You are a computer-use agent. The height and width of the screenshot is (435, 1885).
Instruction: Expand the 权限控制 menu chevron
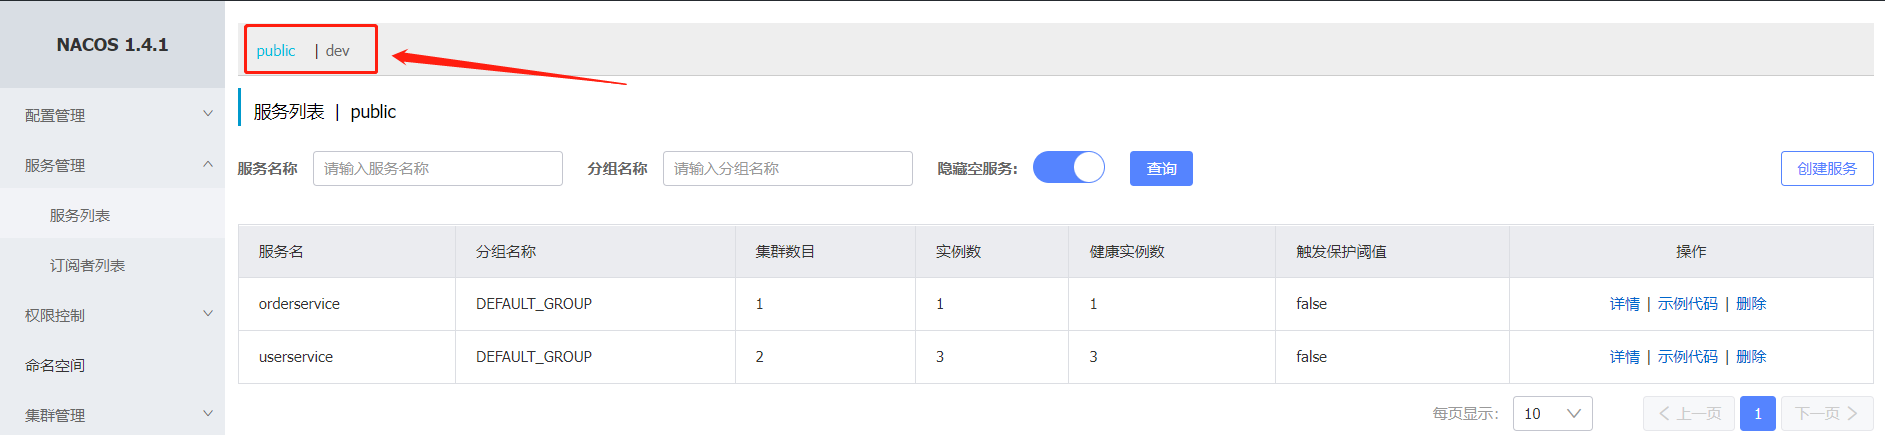[x=208, y=314]
